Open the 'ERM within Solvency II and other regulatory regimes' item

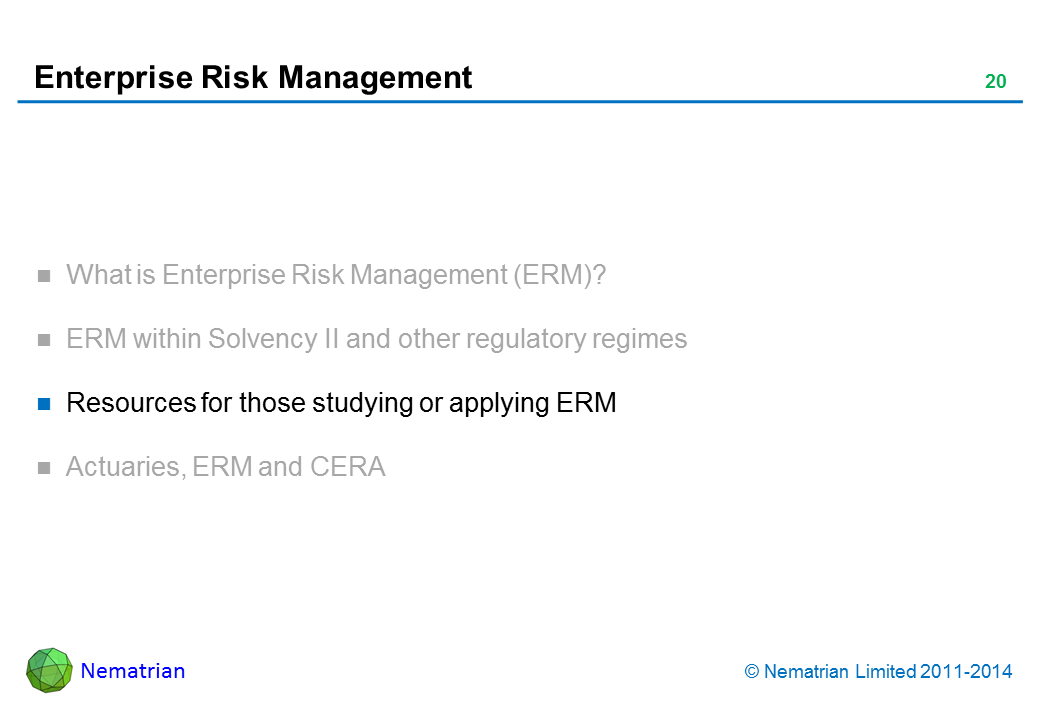click(x=376, y=339)
